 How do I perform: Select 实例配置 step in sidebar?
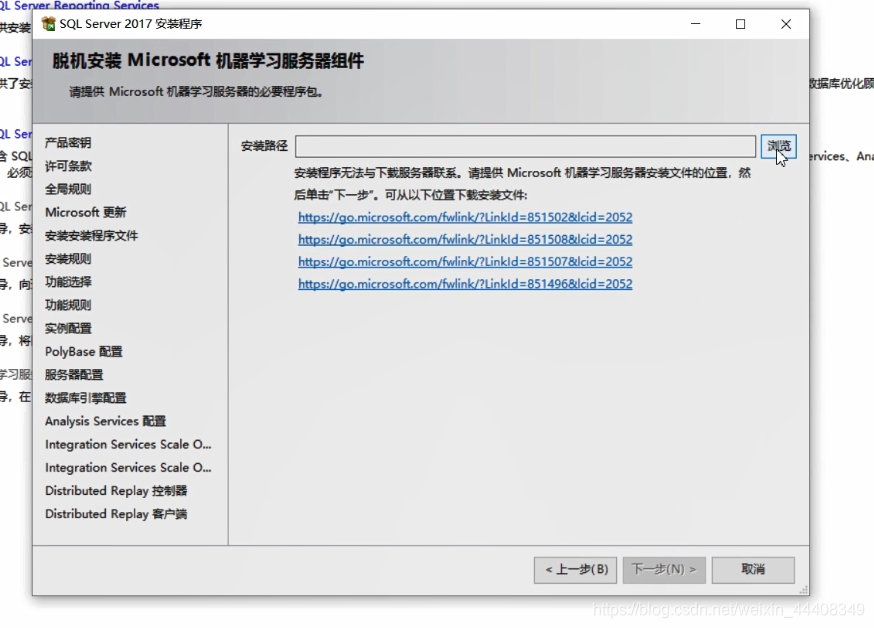[x=68, y=328]
